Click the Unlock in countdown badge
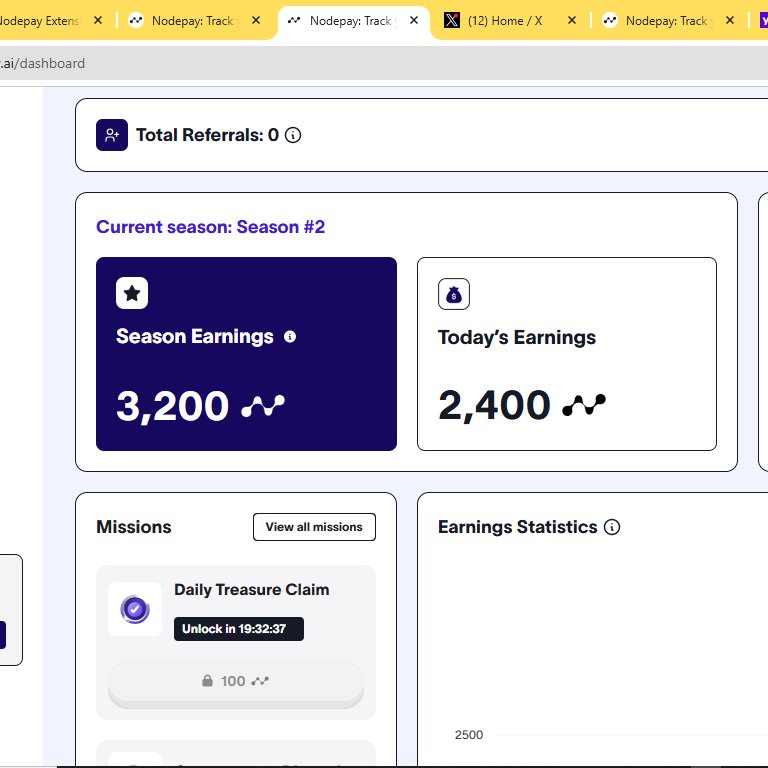 (239, 629)
